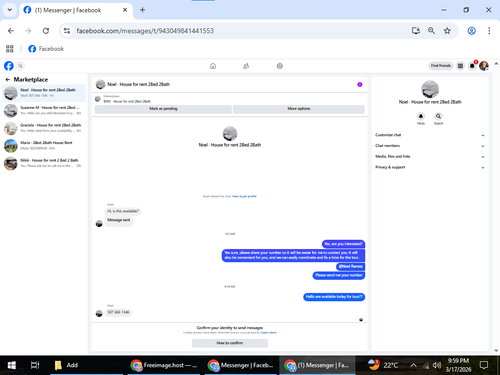Open Chrome's three-dot menu
500x375 pixels.
tap(489, 31)
